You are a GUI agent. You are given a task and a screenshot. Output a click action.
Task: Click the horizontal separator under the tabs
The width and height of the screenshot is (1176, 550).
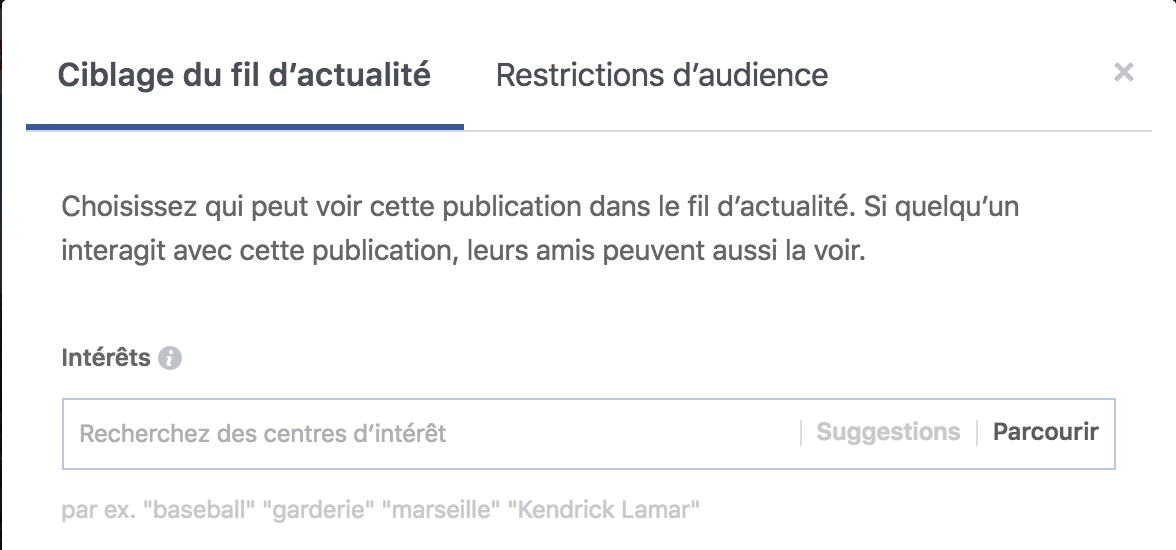(800, 130)
